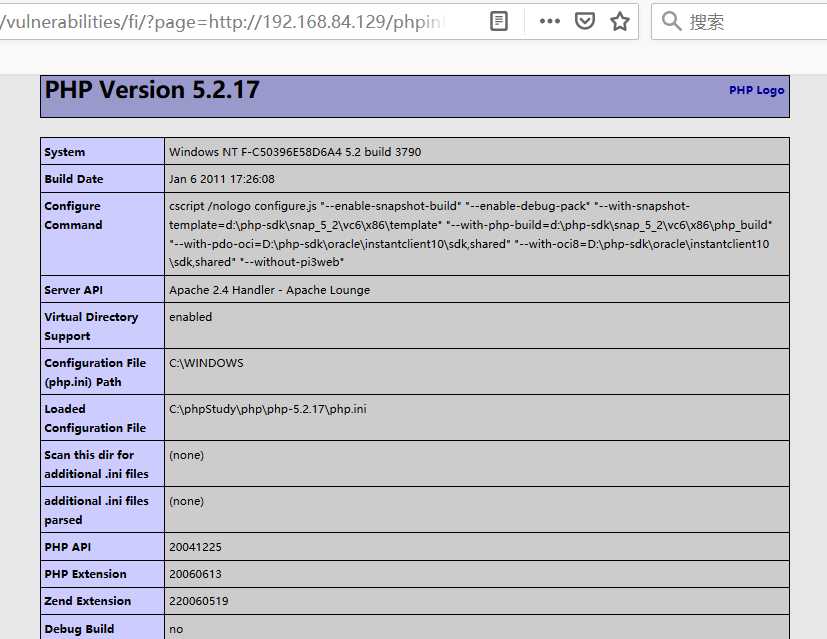Select the Debug Build no value
The height and width of the screenshot is (639, 827).
[176, 629]
